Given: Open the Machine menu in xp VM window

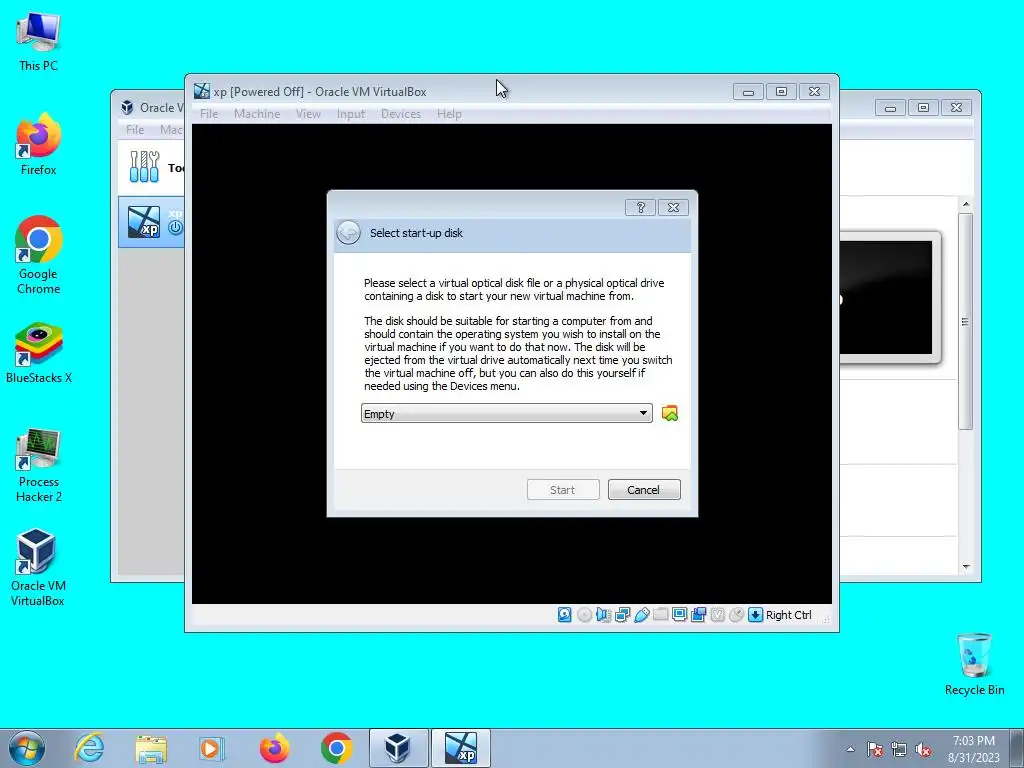Looking at the screenshot, I should (257, 114).
